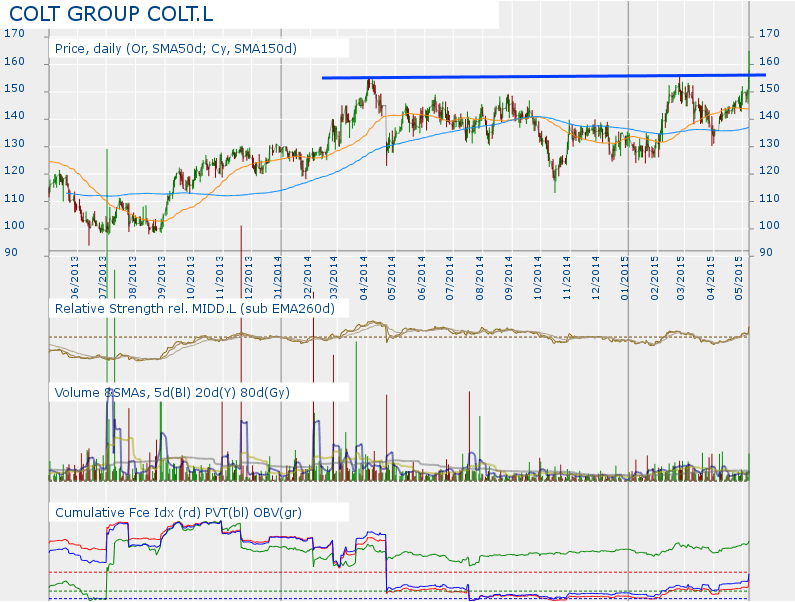The width and height of the screenshot is (795, 602).
Task: Click the 11/2013 date axis label
Action: pos(220,278)
